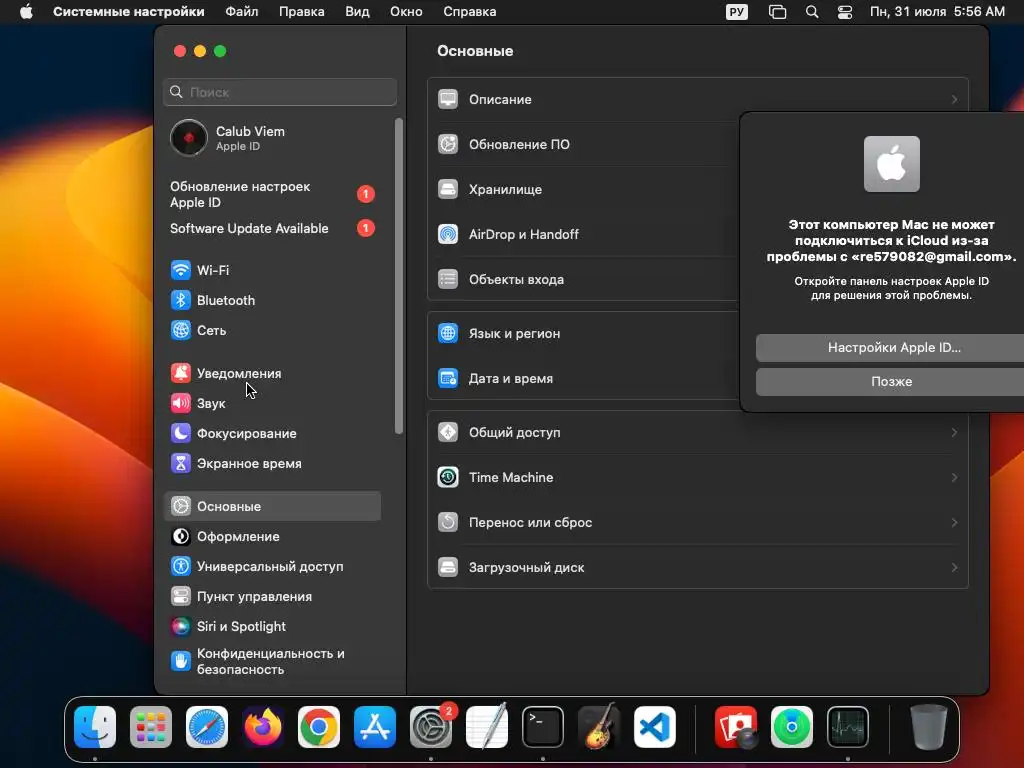Open Trash in the Dock
The height and width of the screenshot is (768, 1024).
[x=929, y=727]
